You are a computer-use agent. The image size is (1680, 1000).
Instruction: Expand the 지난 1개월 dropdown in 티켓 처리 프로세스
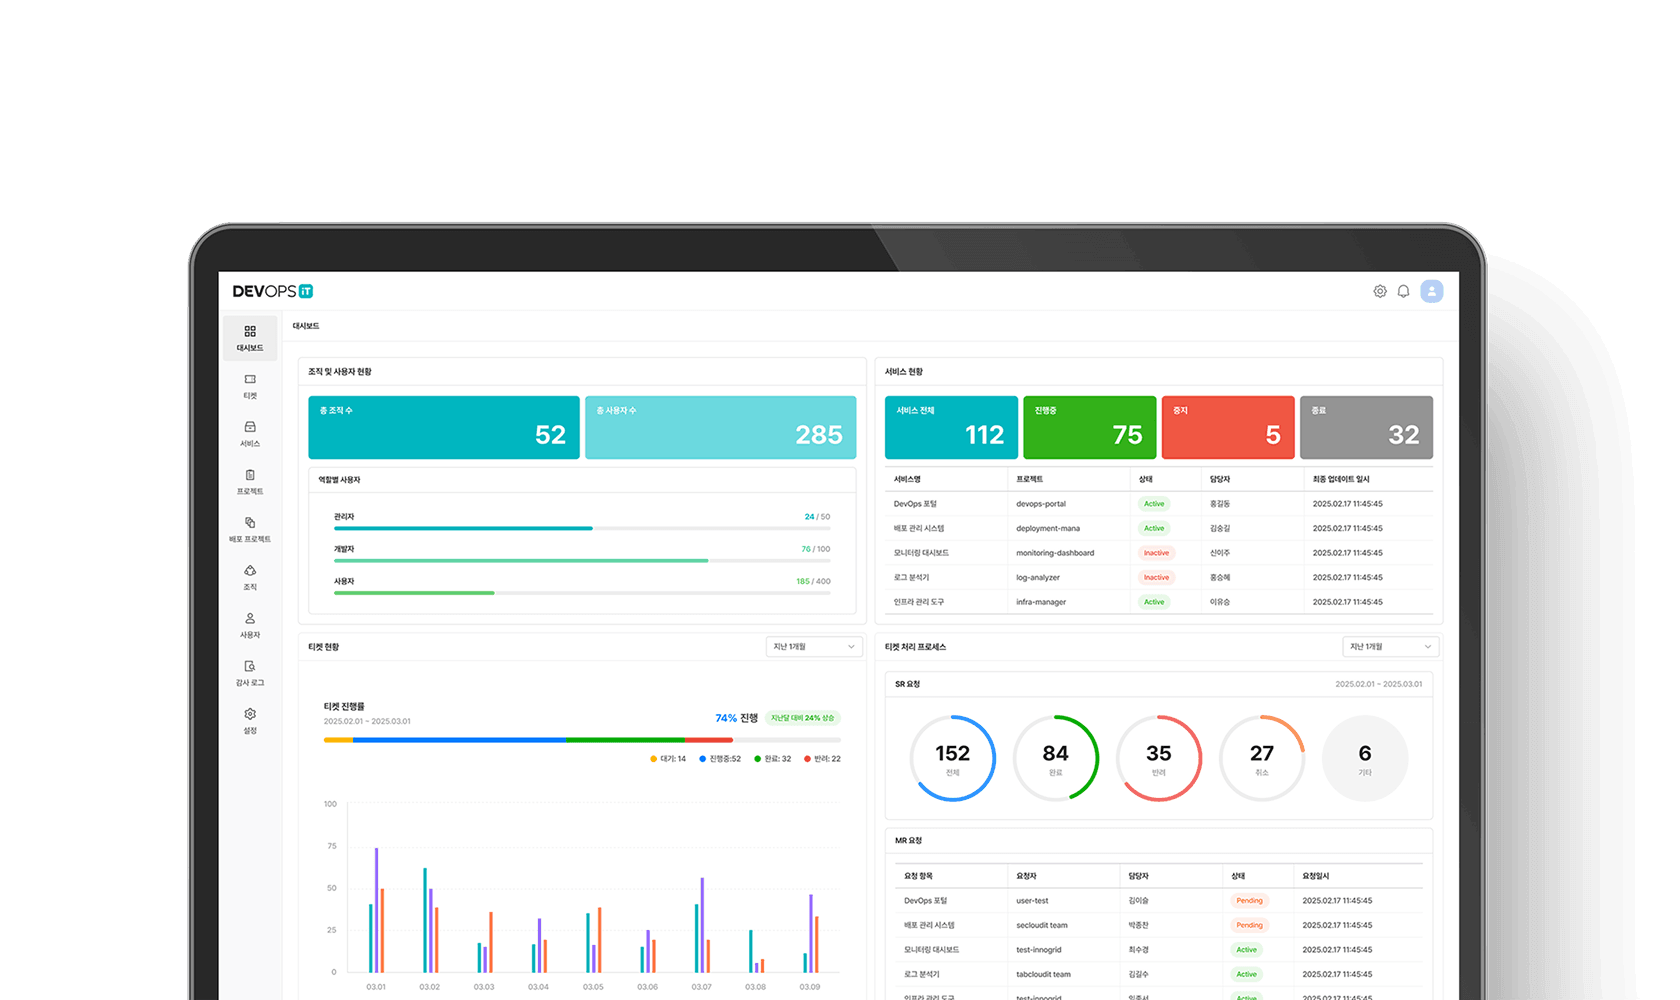tap(1391, 647)
